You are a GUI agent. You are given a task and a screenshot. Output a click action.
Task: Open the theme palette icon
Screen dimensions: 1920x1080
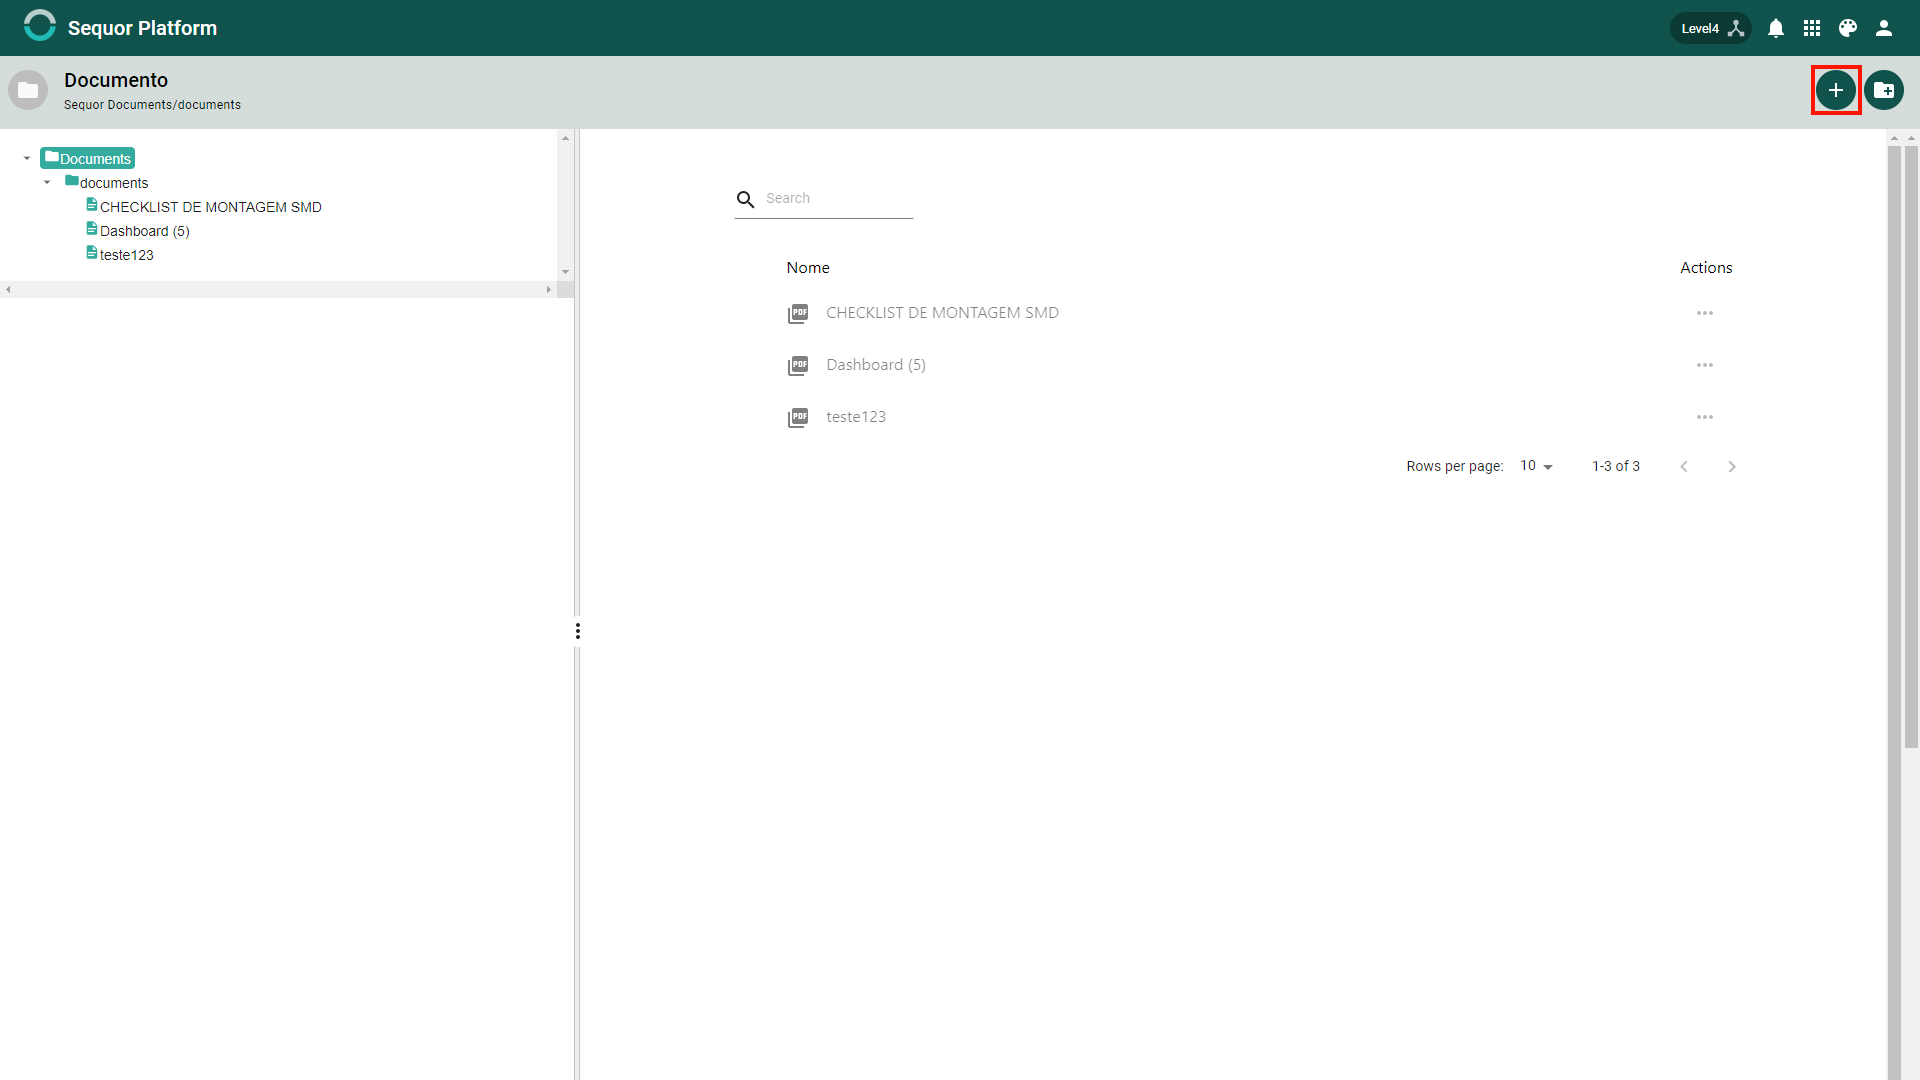(x=1848, y=28)
